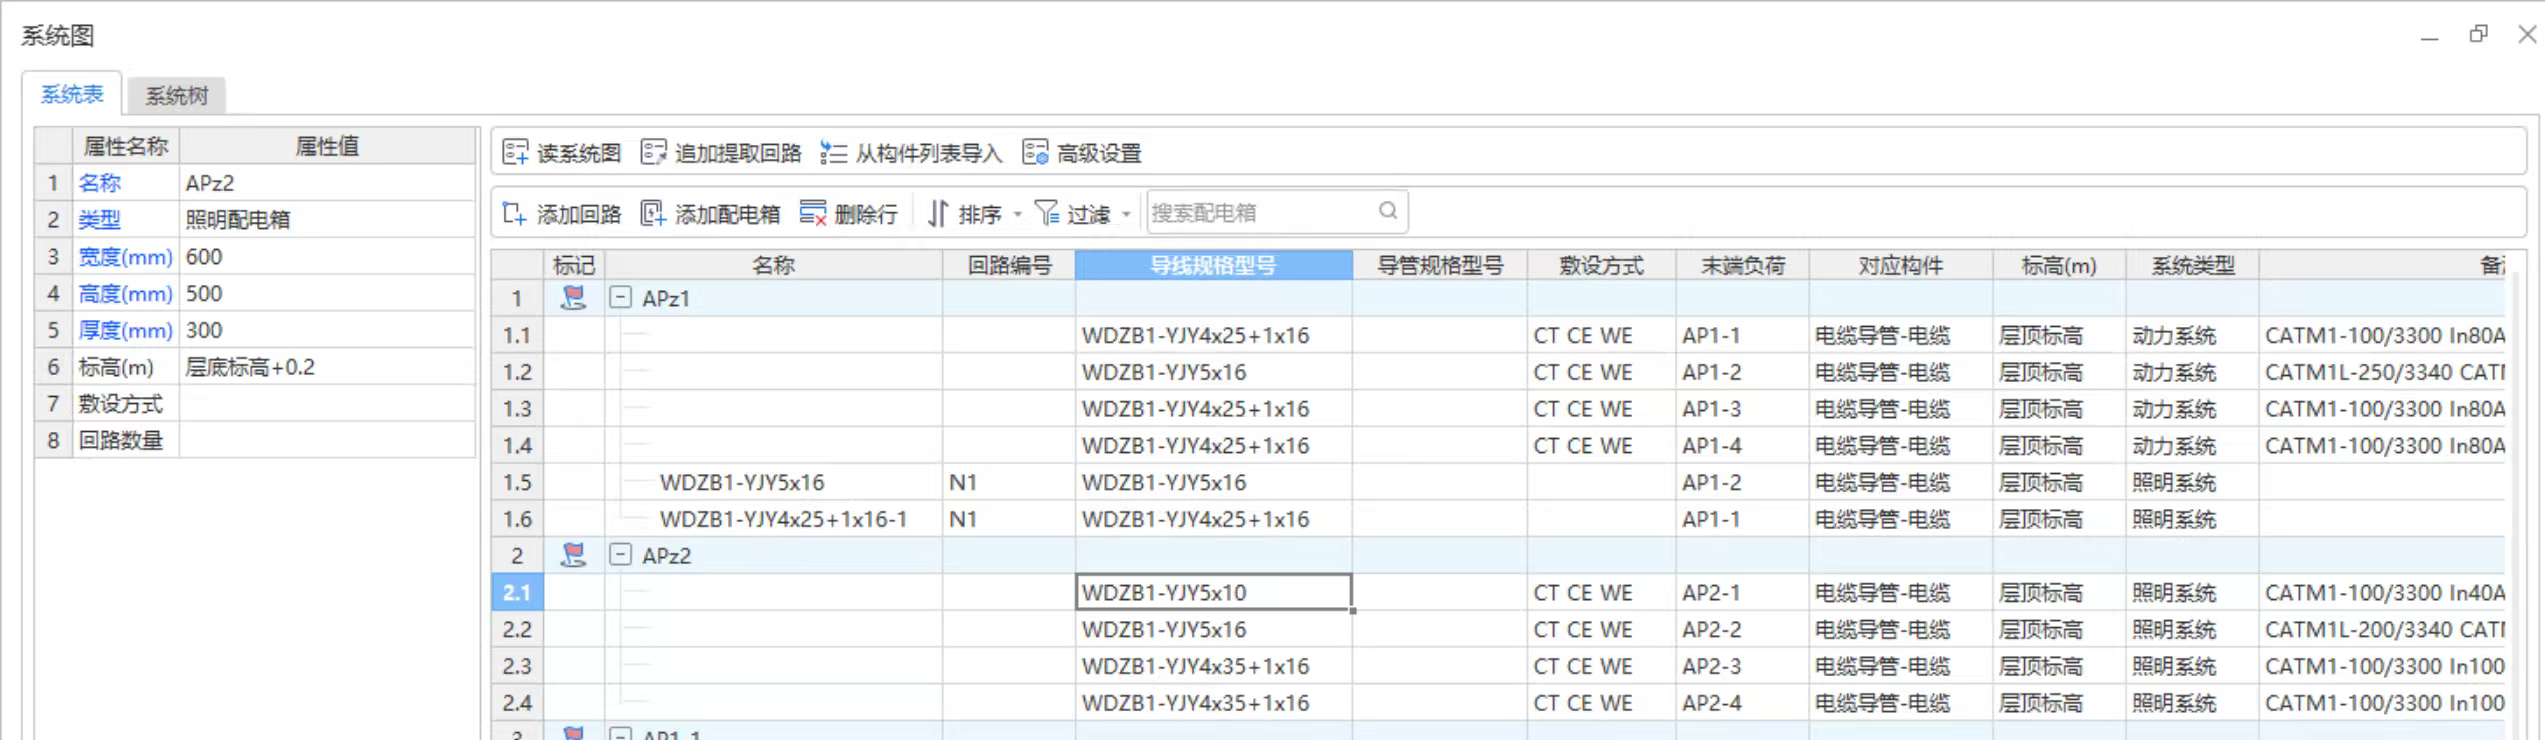Click the 导管规格型号 column header
Image resolution: width=2545 pixels, height=740 pixels.
click(x=1440, y=265)
